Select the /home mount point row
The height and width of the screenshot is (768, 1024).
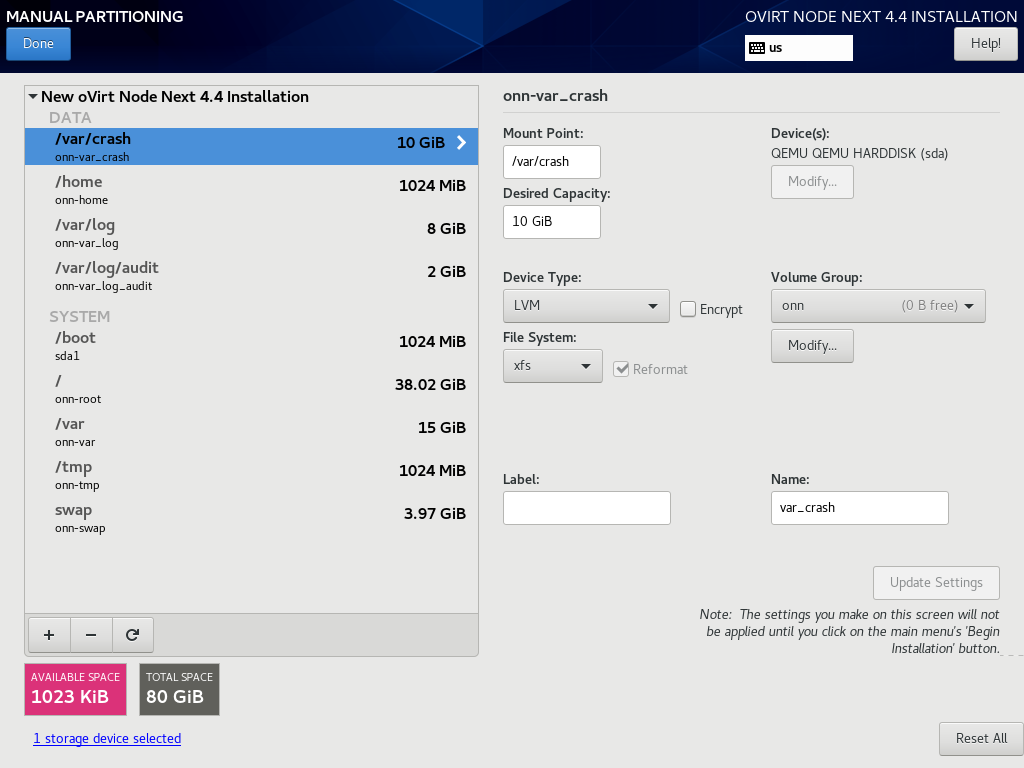tap(251, 189)
